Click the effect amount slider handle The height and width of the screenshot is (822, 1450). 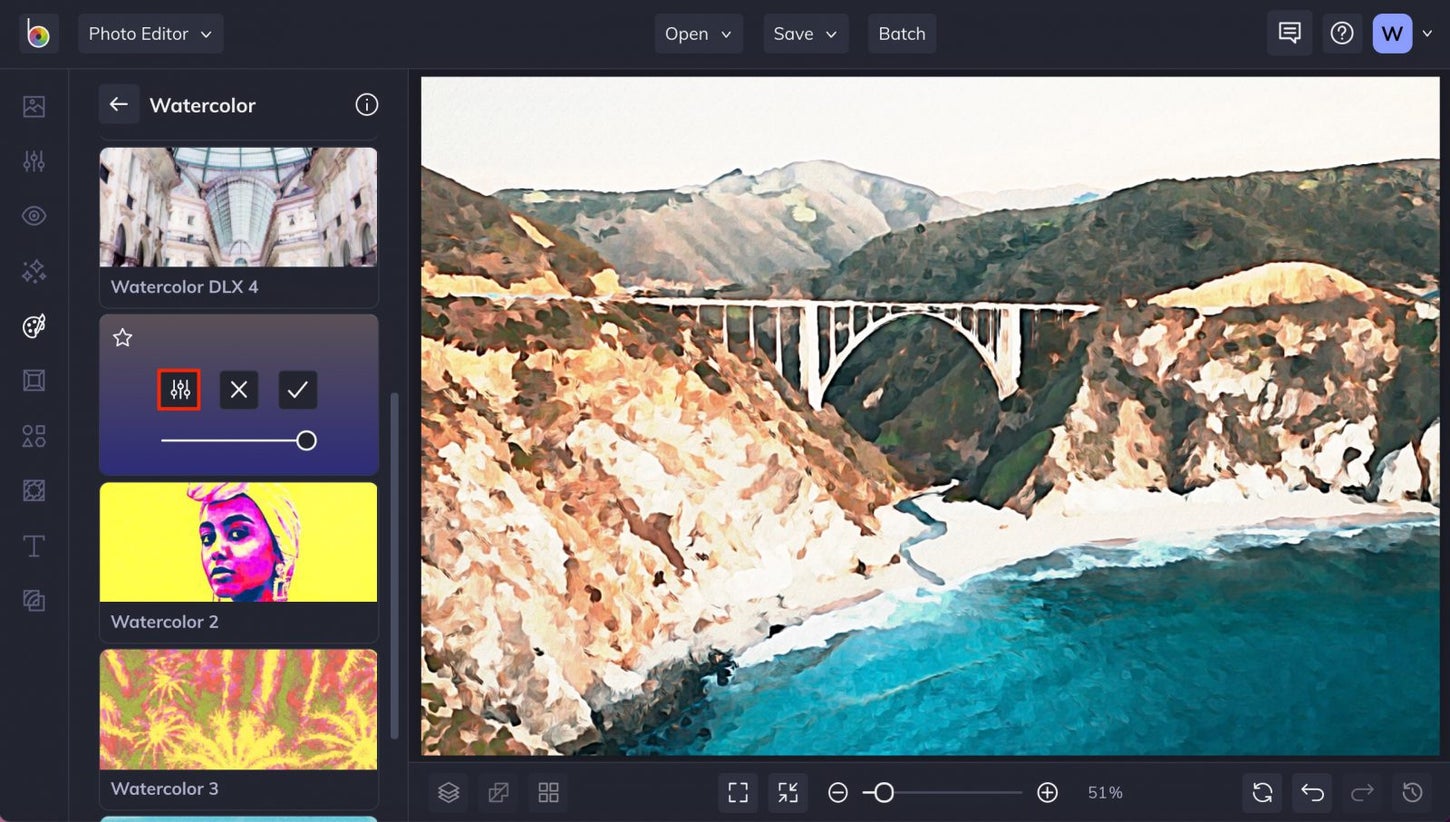pos(307,441)
